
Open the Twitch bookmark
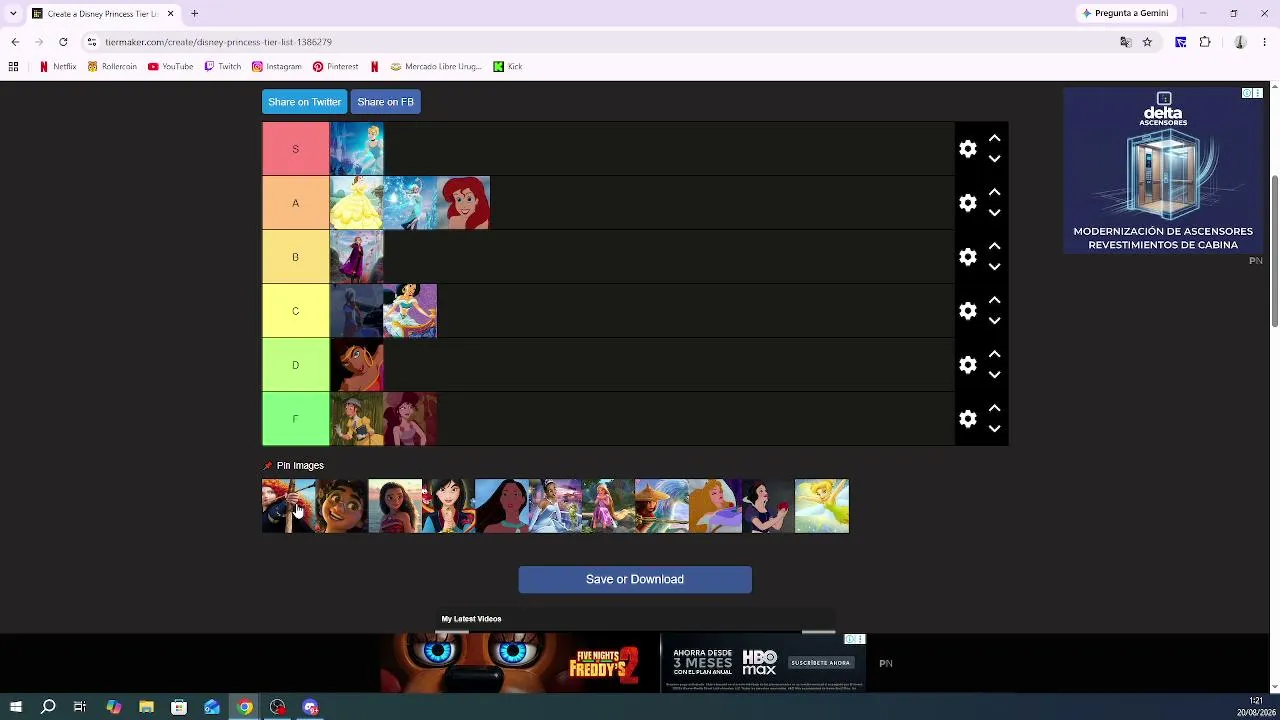click(223, 67)
